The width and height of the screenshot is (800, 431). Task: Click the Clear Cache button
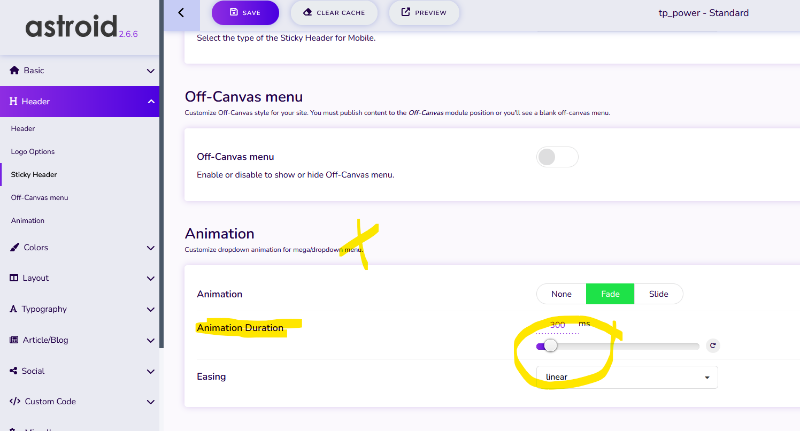pos(334,13)
